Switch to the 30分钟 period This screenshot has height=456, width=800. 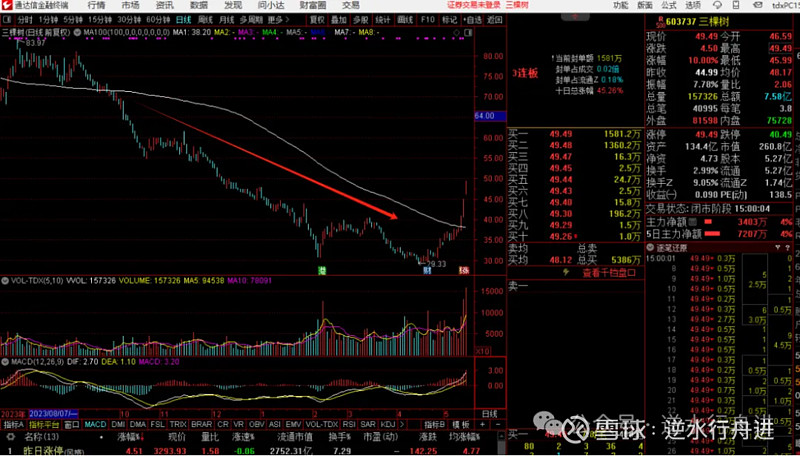pos(129,20)
